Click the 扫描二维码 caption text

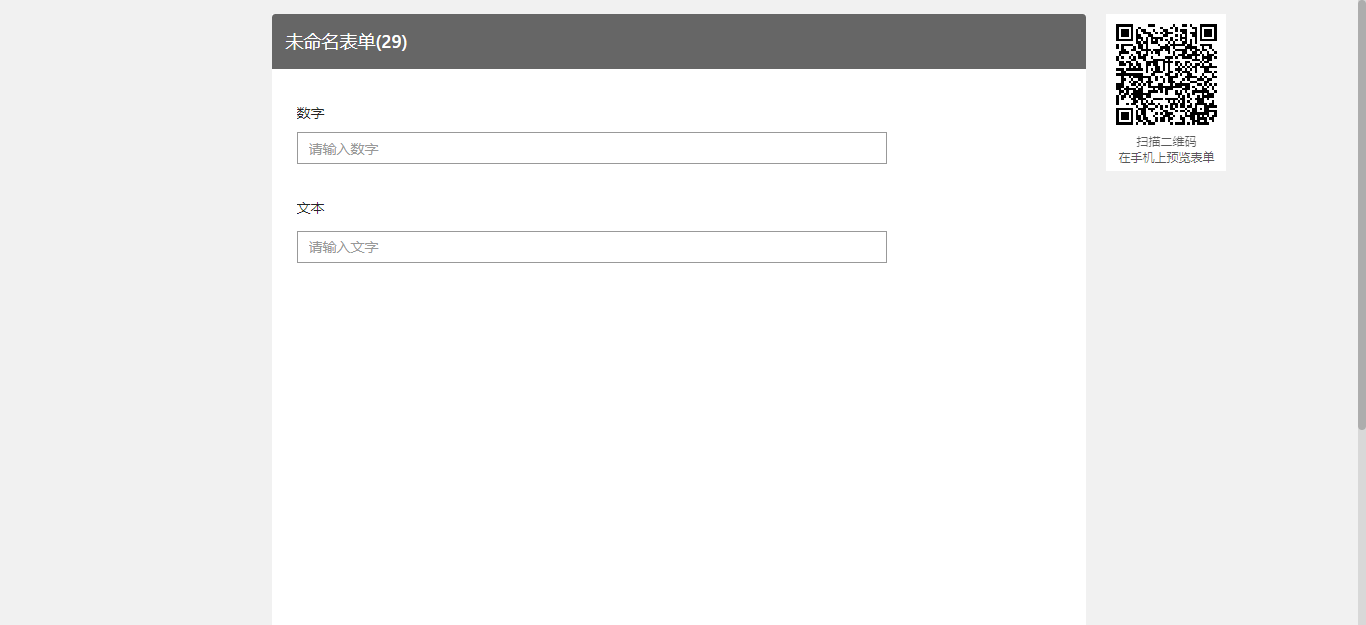coord(1166,142)
